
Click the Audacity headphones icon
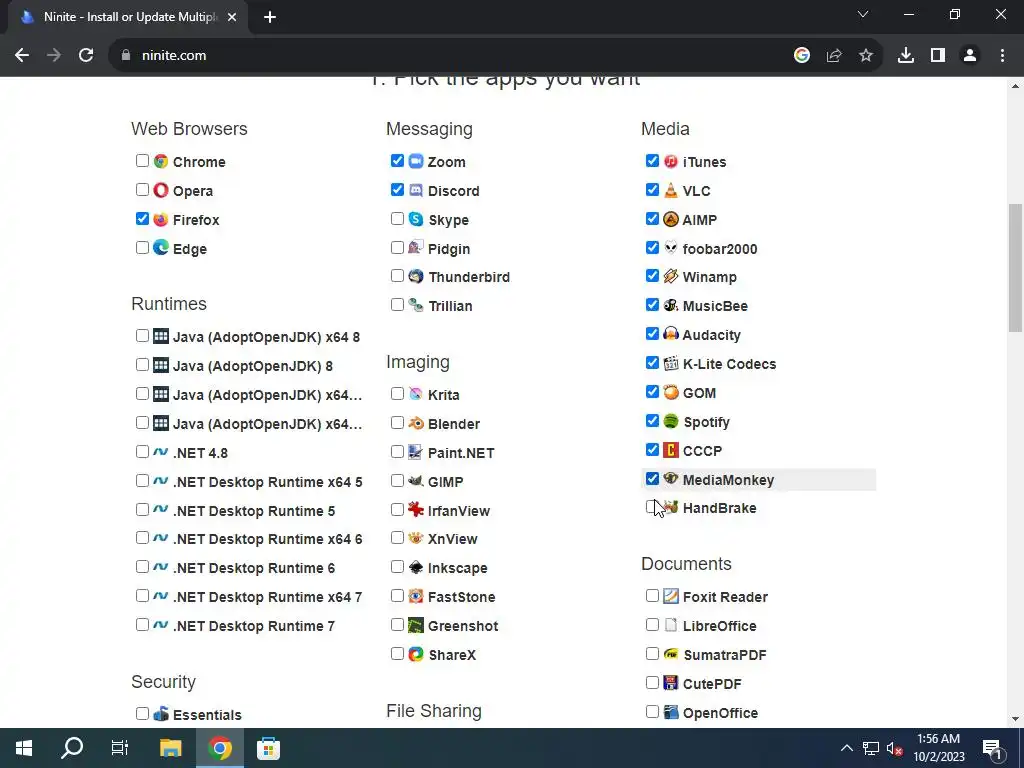[x=671, y=334]
